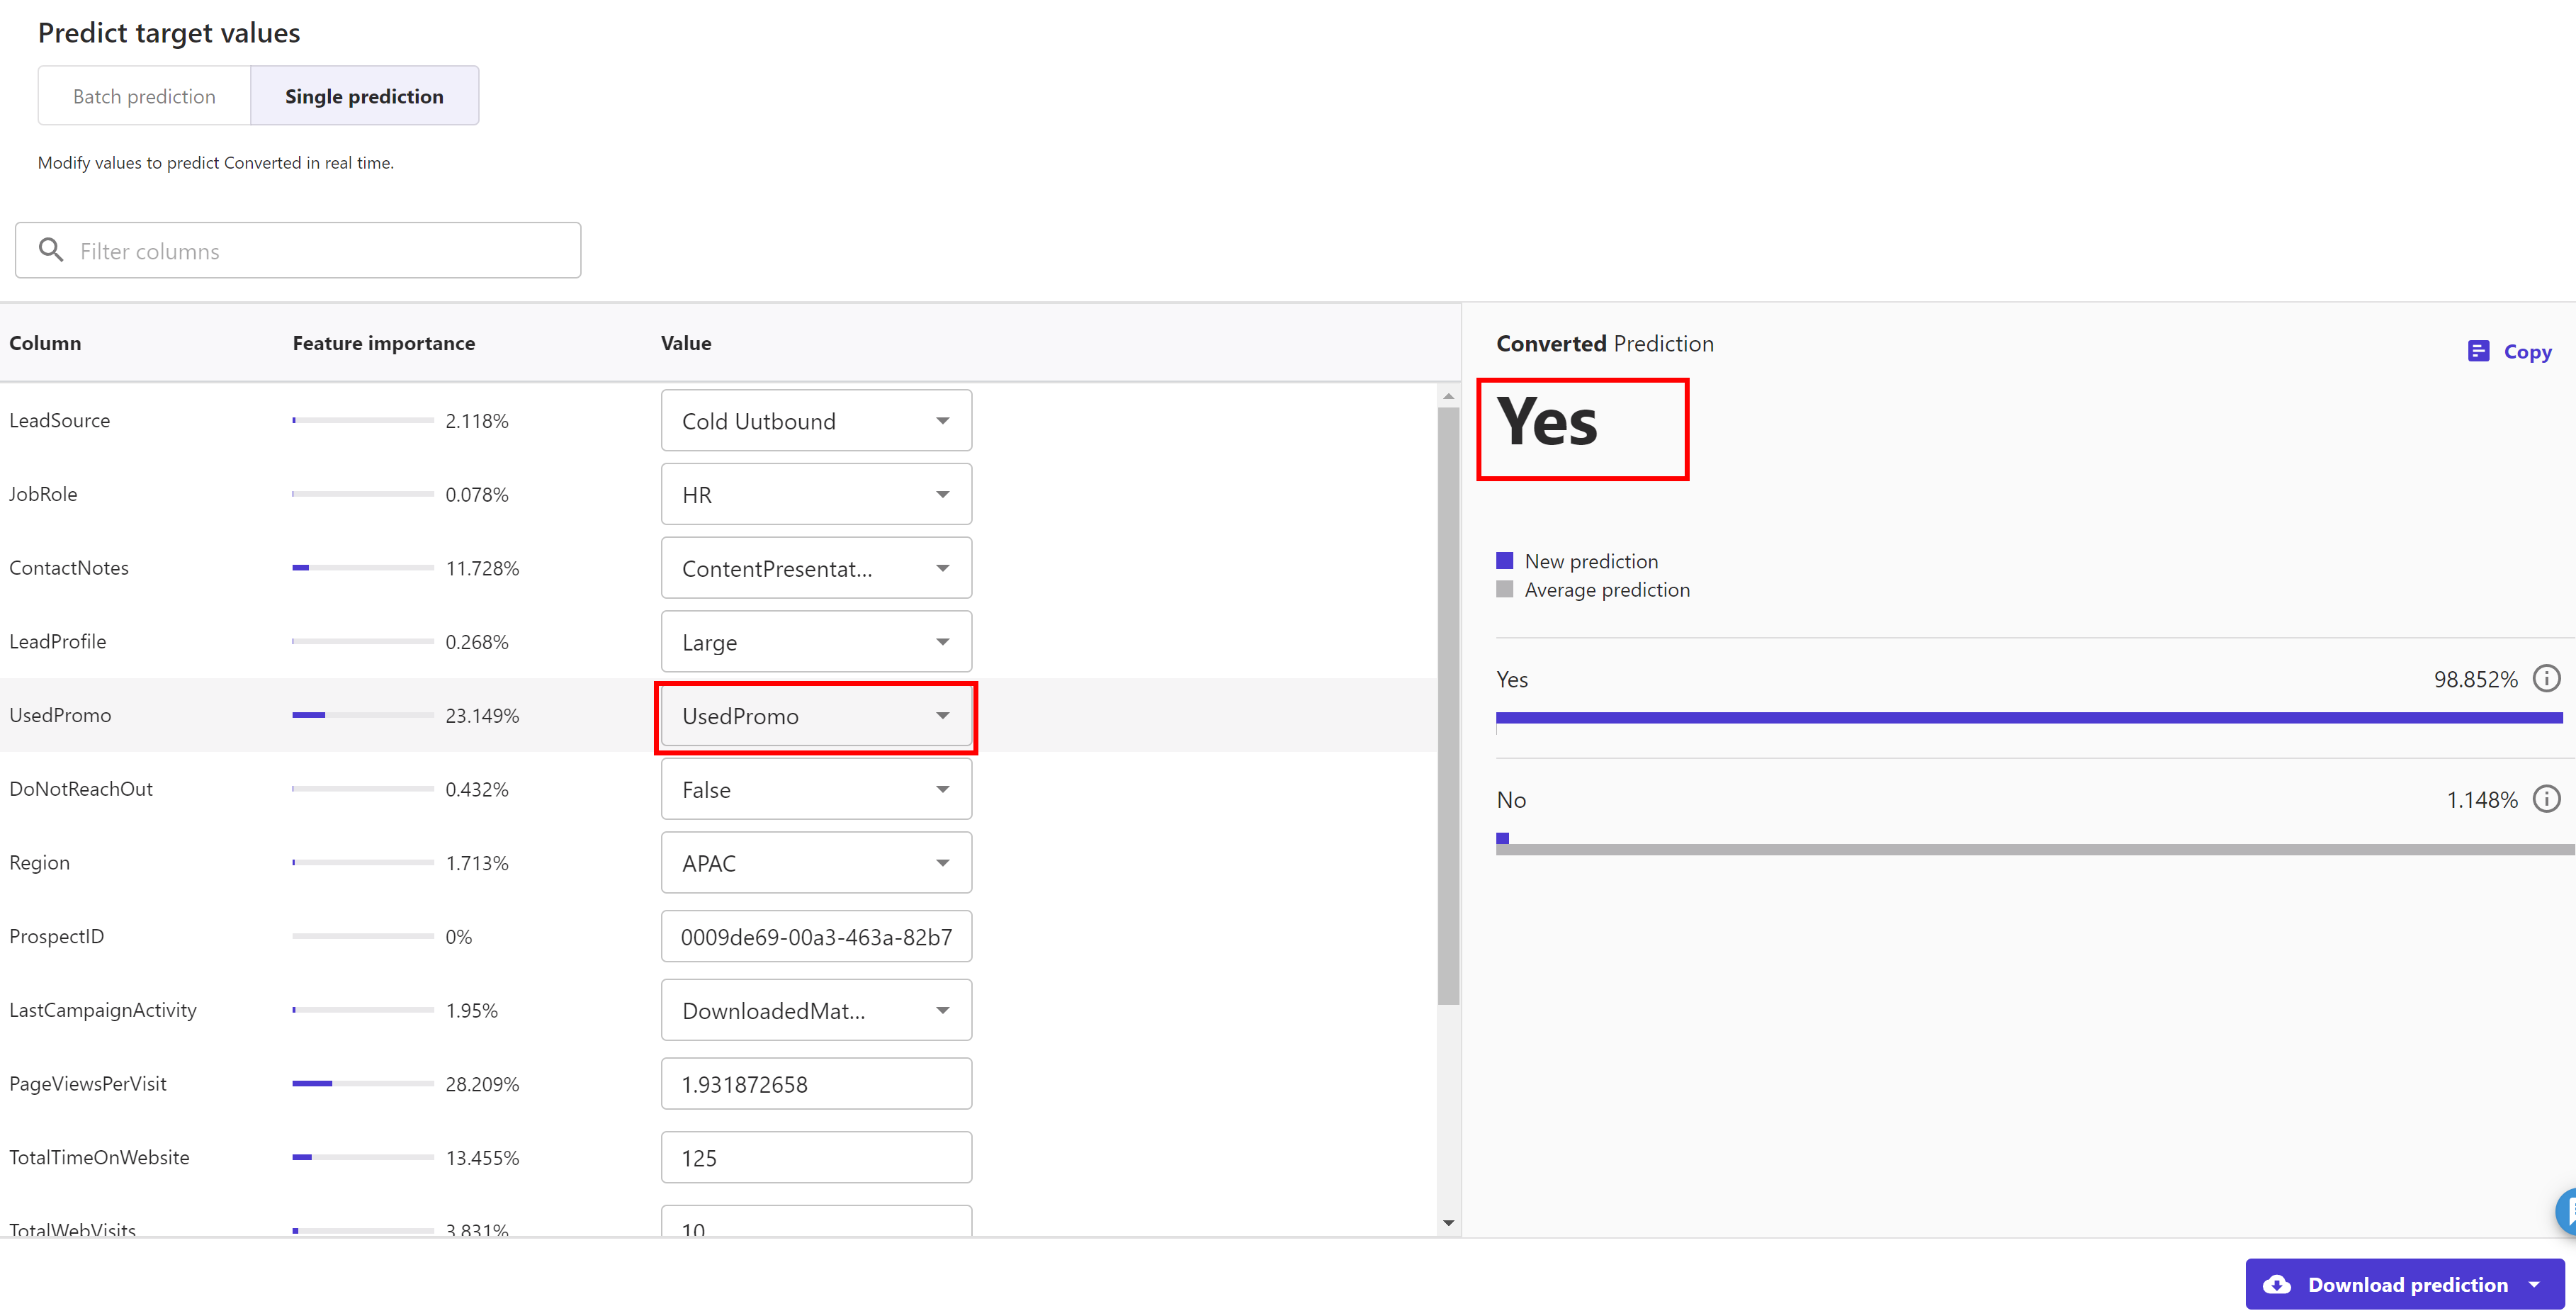Open Download prediction dropdown arrow
2576x1311 pixels.
point(2534,1284)
